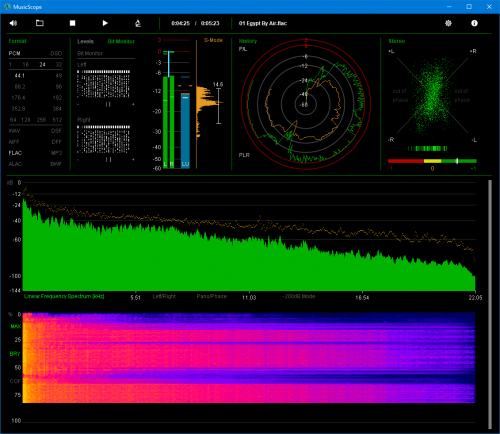Start playback with the play icon
Screen dimensions: 500x434
point(105,23)
